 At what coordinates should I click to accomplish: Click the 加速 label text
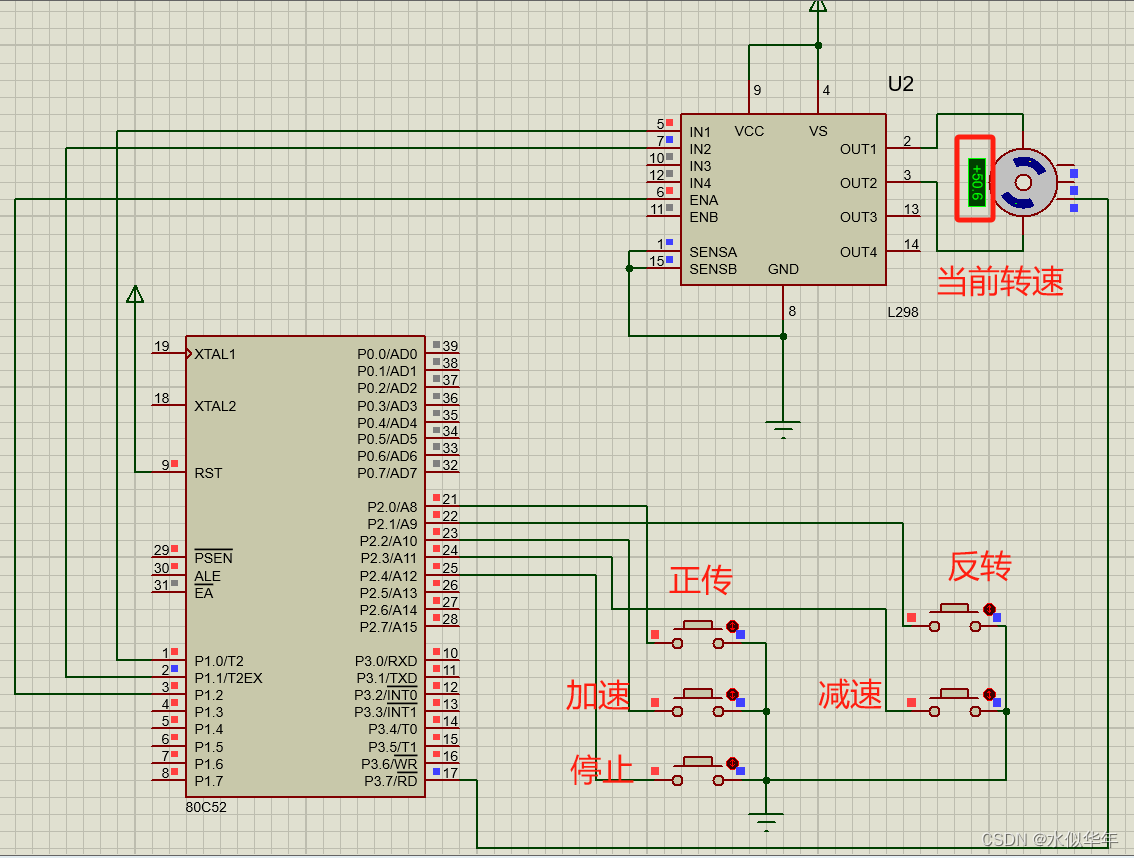point(597,695)
